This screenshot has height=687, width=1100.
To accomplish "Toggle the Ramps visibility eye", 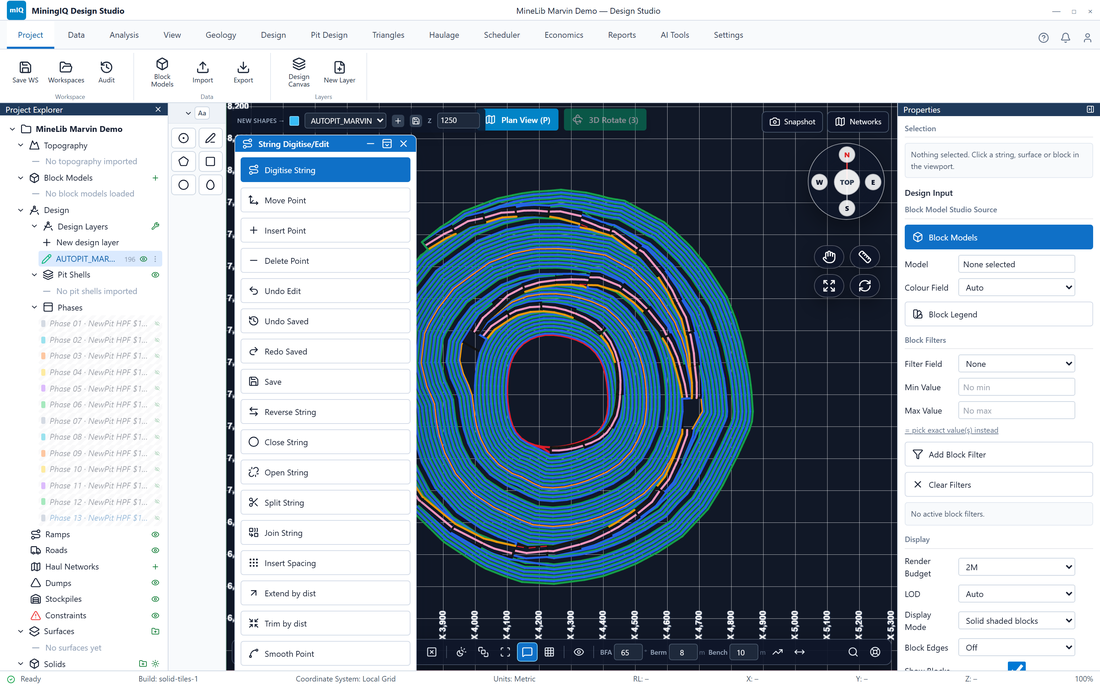I will tap(156, 535).
